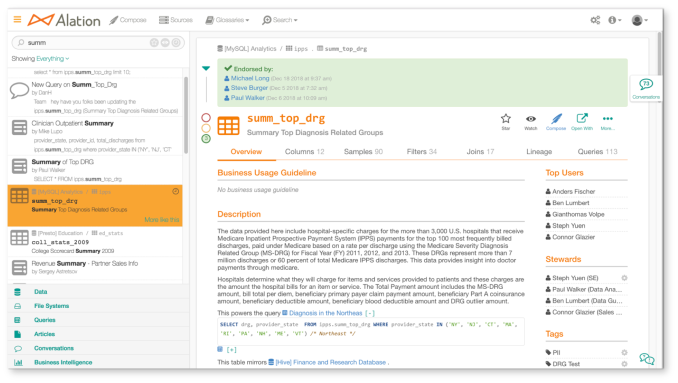This screenshot has width=678, height=383.
Task: Click the Watch eye icon
Action: click(531, 119)
